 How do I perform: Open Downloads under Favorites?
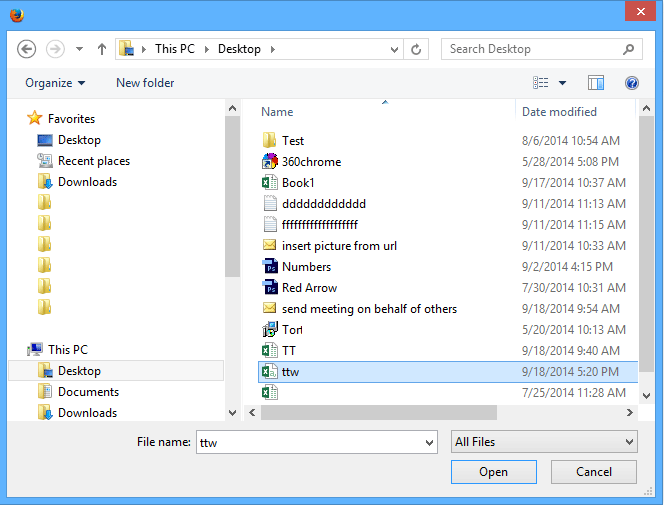[87, 182]
